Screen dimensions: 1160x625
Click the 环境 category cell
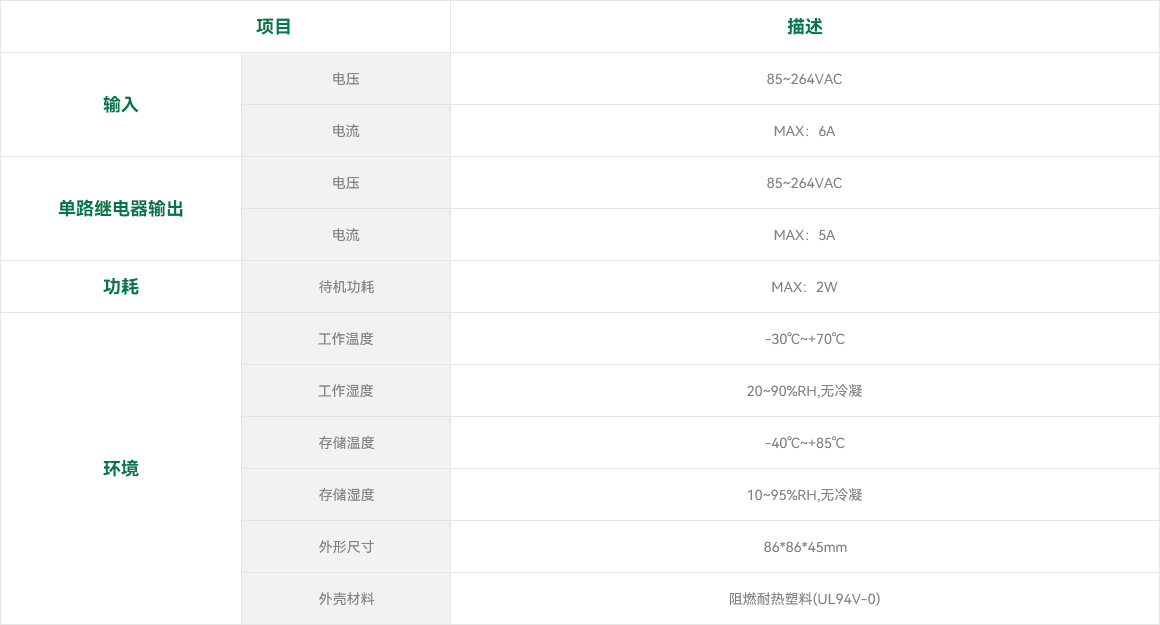coord(121,469)
